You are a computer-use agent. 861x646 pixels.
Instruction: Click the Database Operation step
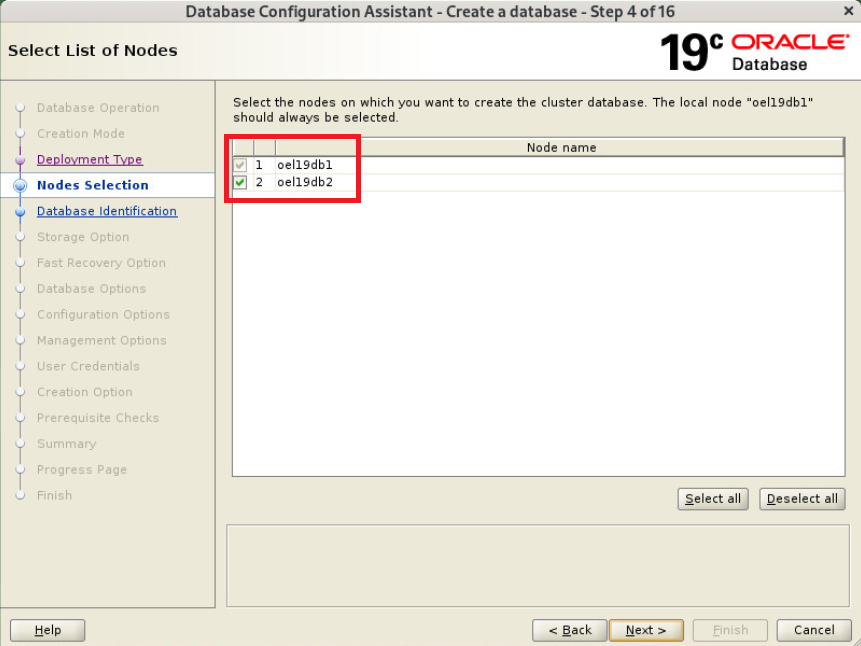coord(98,108)
